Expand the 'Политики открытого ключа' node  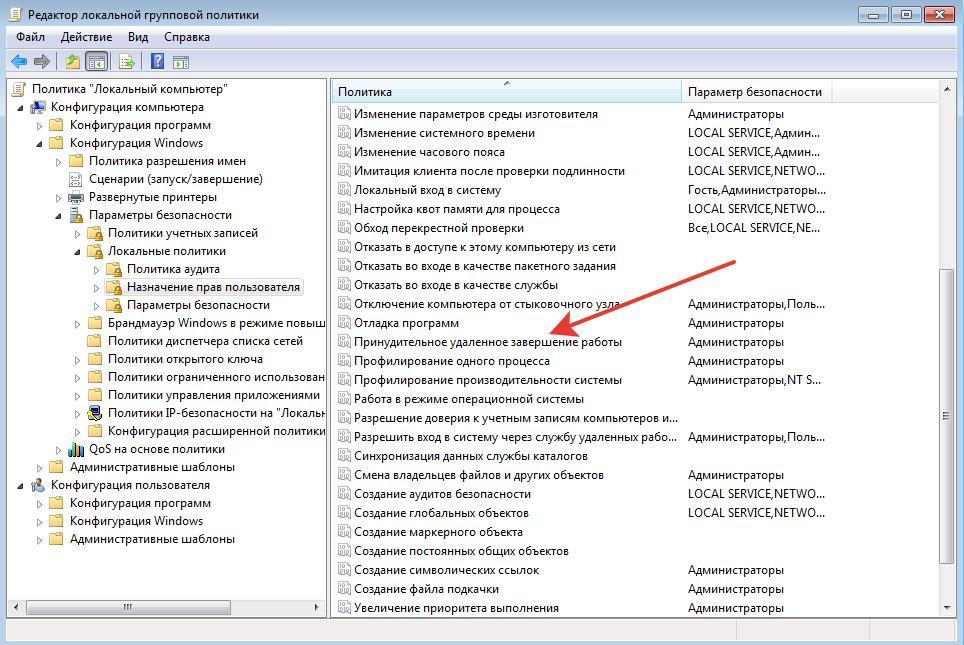pyautogui.click(x=77, y=360)
